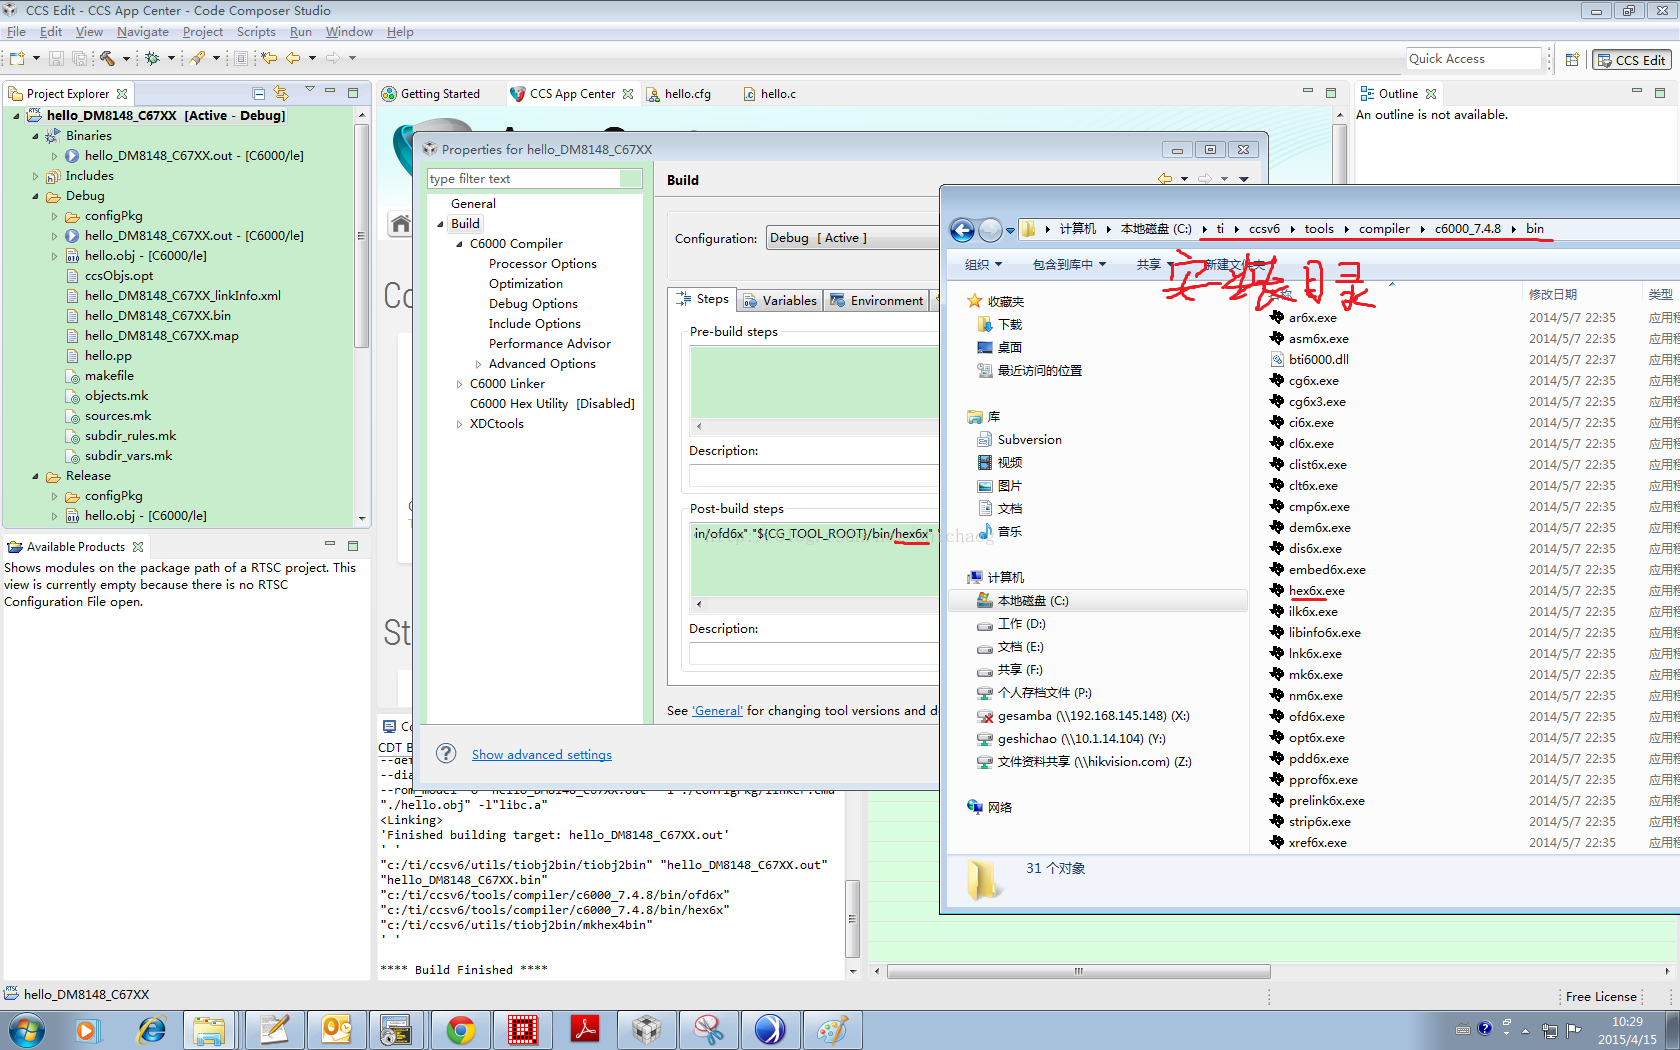The height and width of the screenshot is (1050, 1680).
Task: Open the Configuration Debug combo box
Action: point(852,238)
